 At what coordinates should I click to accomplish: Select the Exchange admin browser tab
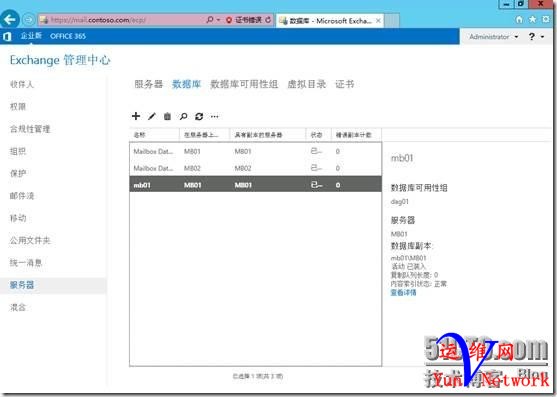(330, 21)
